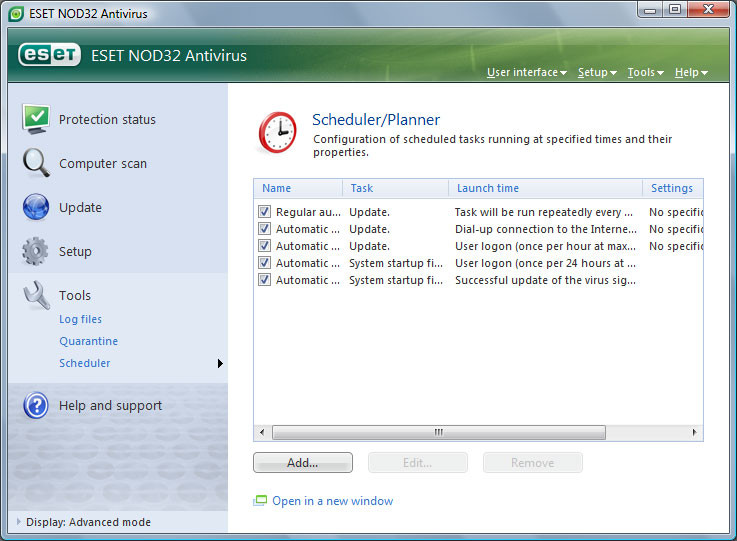The width and height of the screenshot is (737, 541).
Task: Click the Remove button
Action: click(533, 463)
